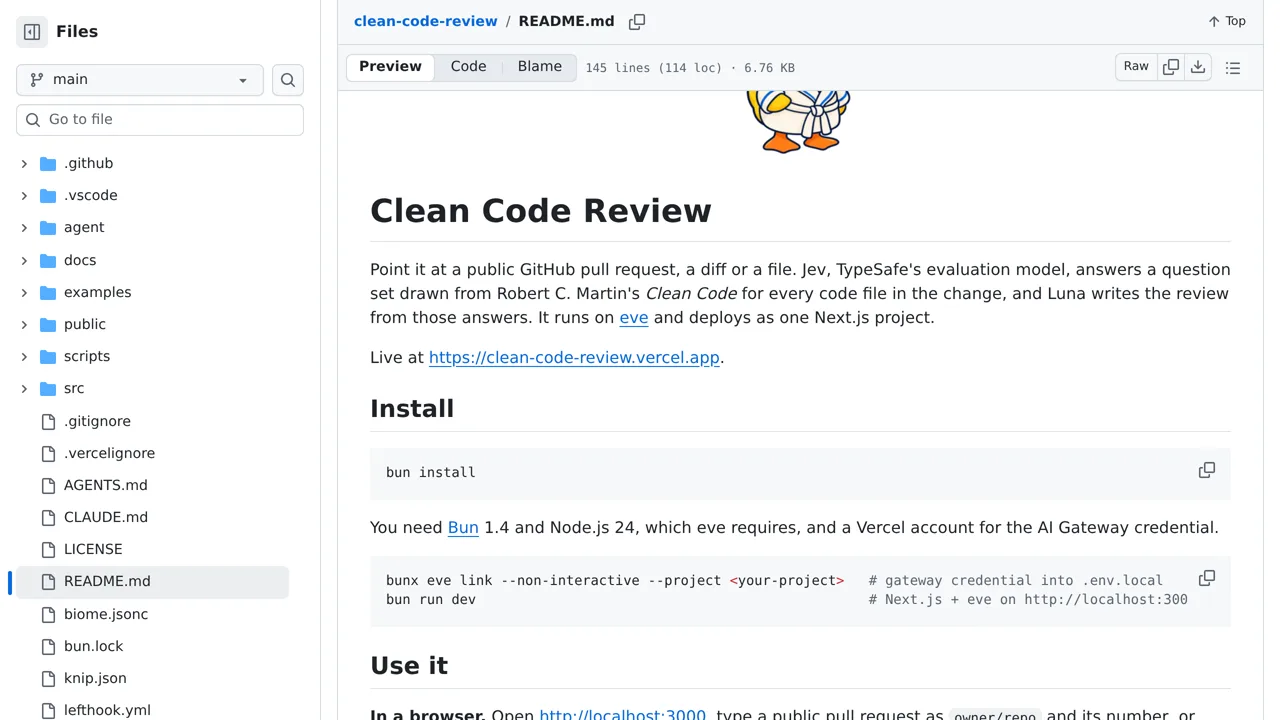Click the file search magnifier button
1280x720 pixels.
point(288,80)
